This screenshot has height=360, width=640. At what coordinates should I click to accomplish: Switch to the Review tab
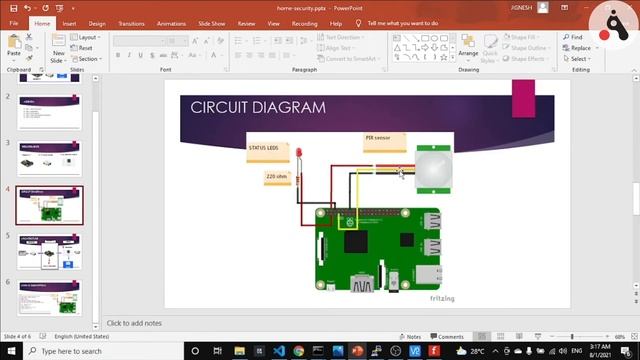[246, 24]
